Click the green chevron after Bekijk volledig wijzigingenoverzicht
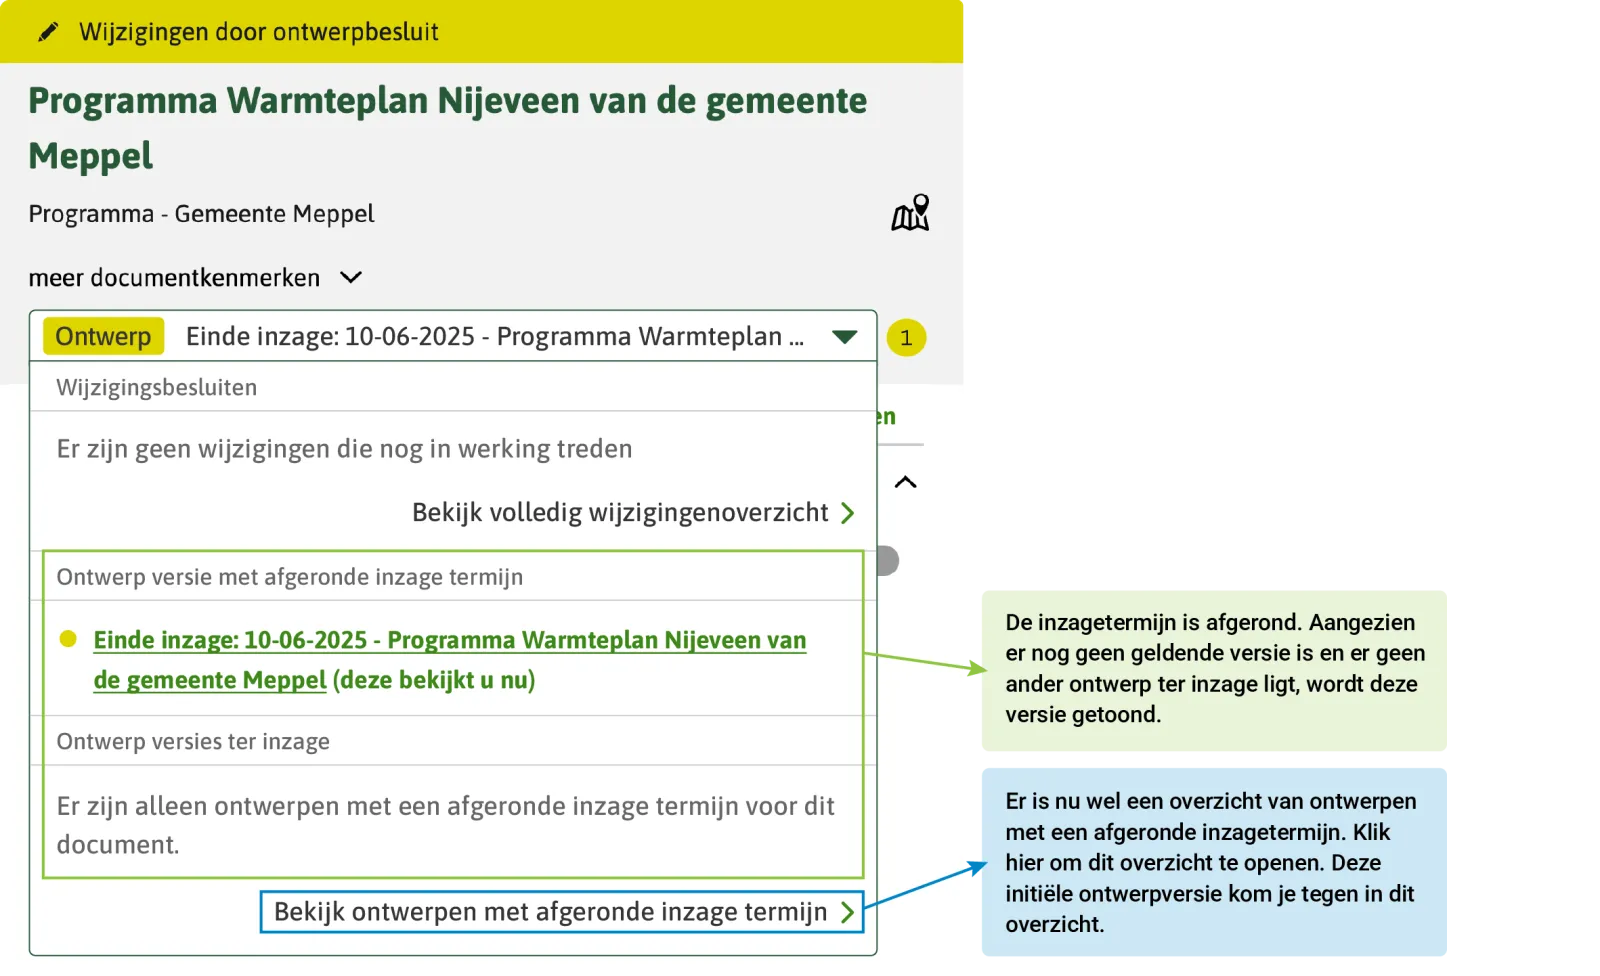The height and width of the screenshot is (976, 1600). tap(848, 513)
